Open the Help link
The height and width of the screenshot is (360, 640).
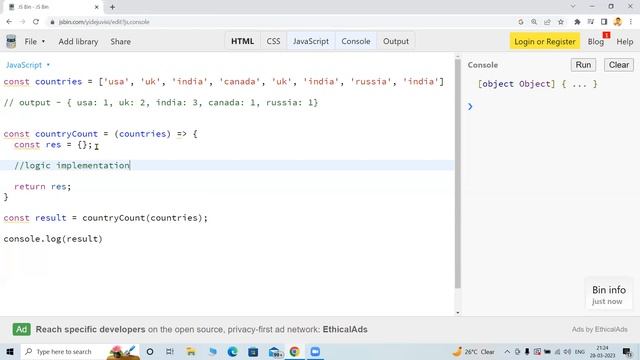[624, 42]
